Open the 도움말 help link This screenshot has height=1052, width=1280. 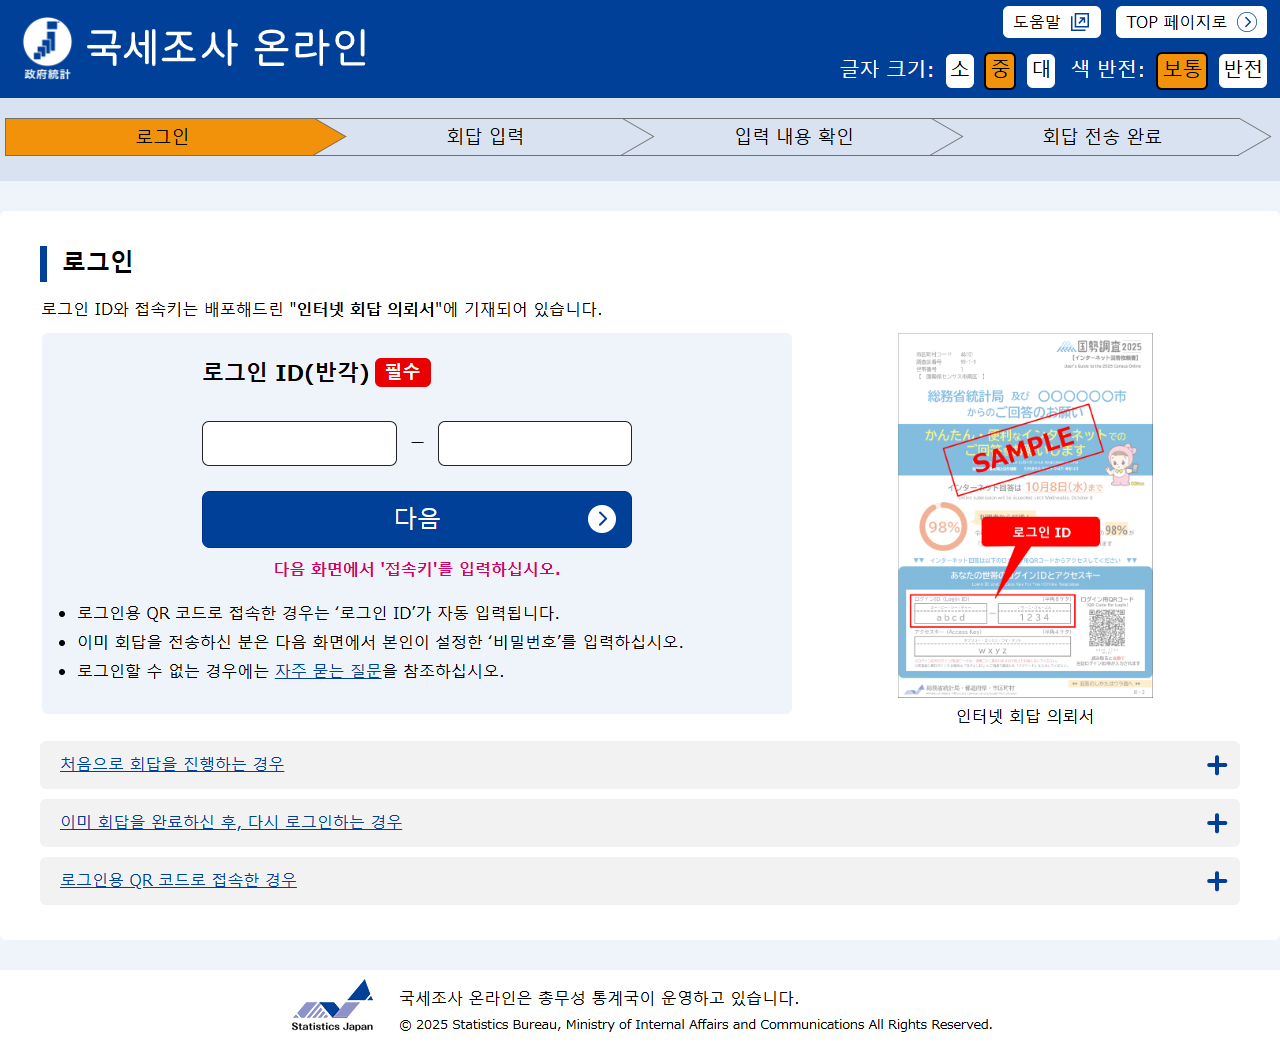(x=1051, y=22)
